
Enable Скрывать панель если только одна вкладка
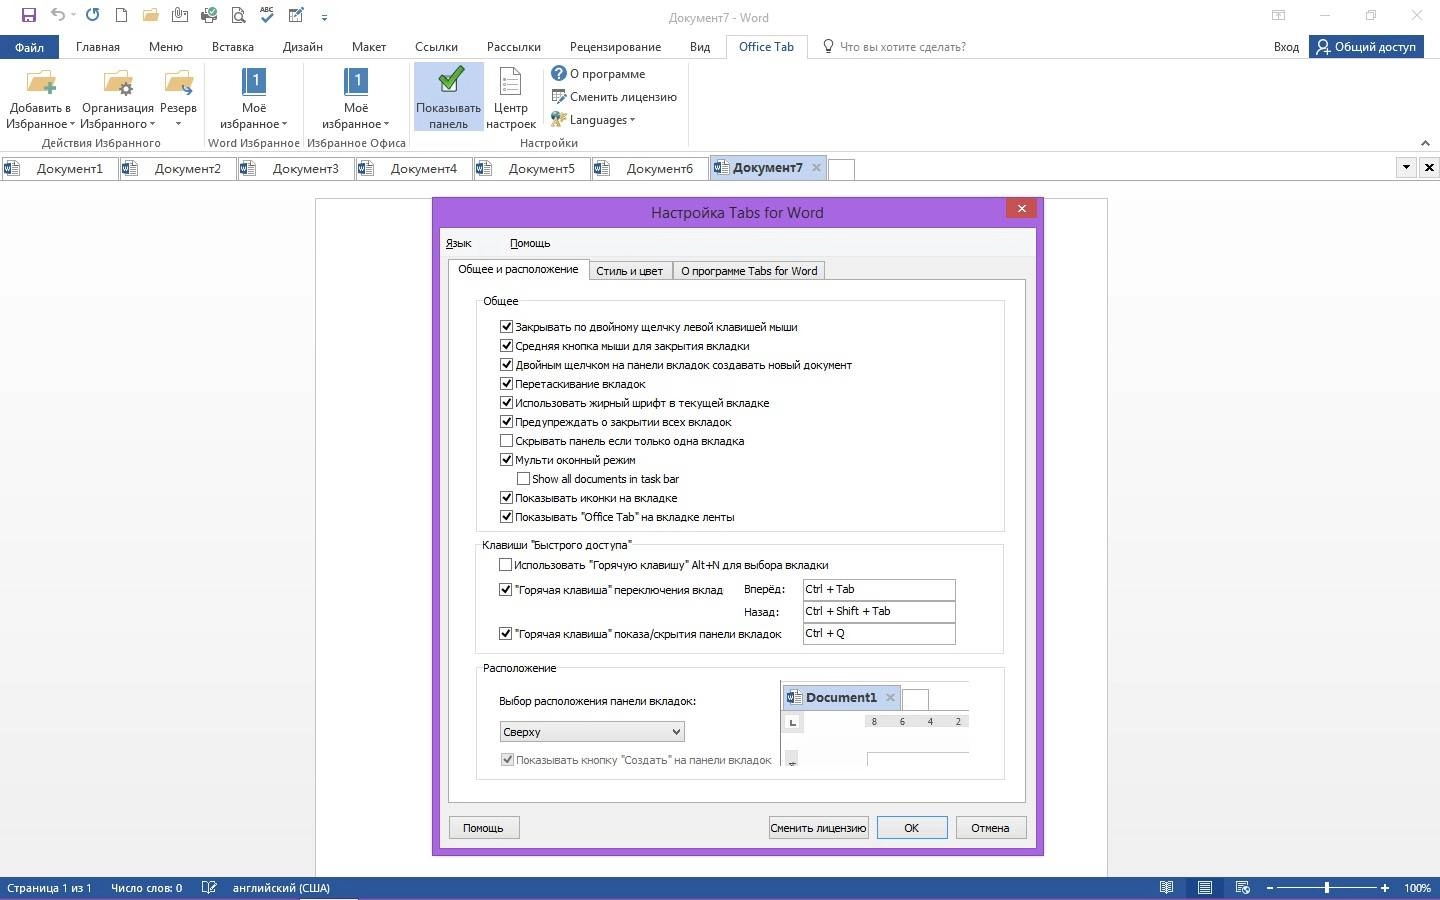[506, 440]
